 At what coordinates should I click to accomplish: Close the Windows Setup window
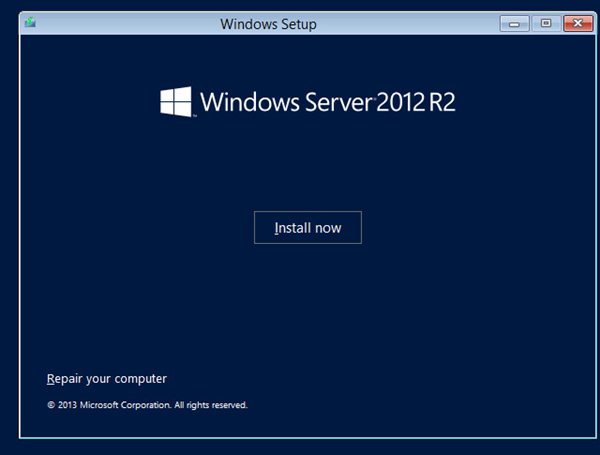pos(578,24)
